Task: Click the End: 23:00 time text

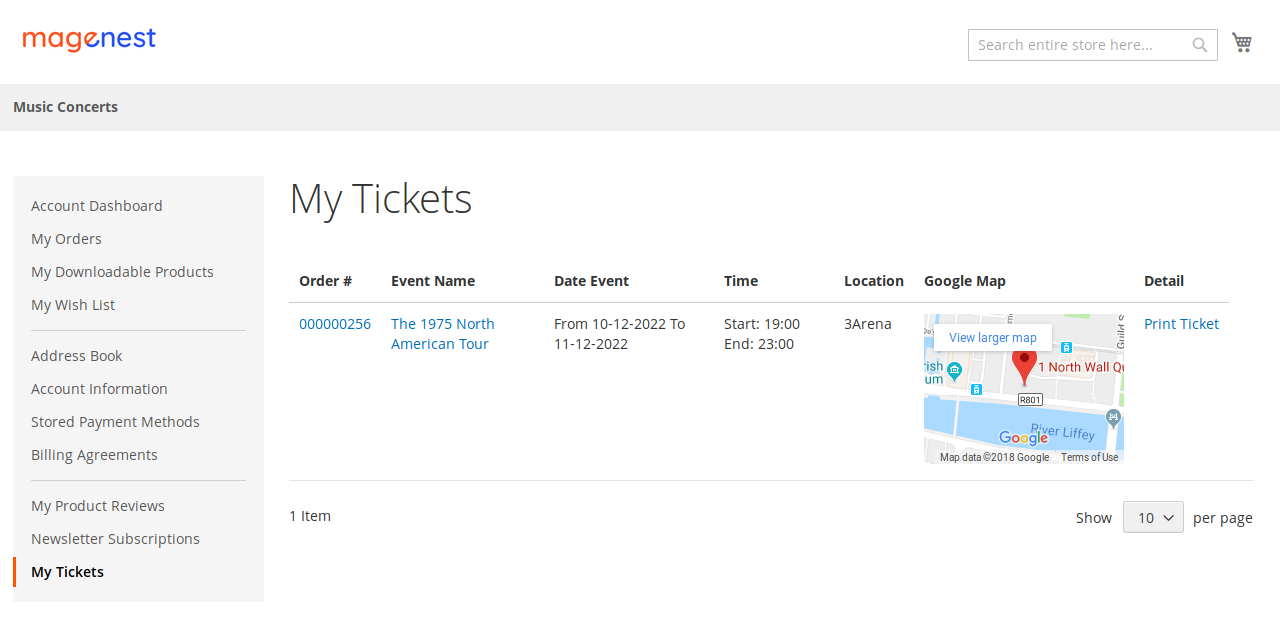Action: pyautogui.click(x=759, y=344)
